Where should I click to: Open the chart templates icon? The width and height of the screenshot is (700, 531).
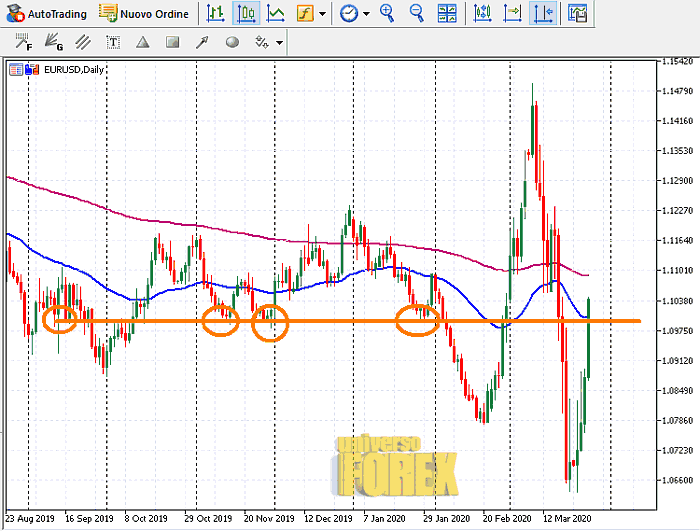coord(577,14)
